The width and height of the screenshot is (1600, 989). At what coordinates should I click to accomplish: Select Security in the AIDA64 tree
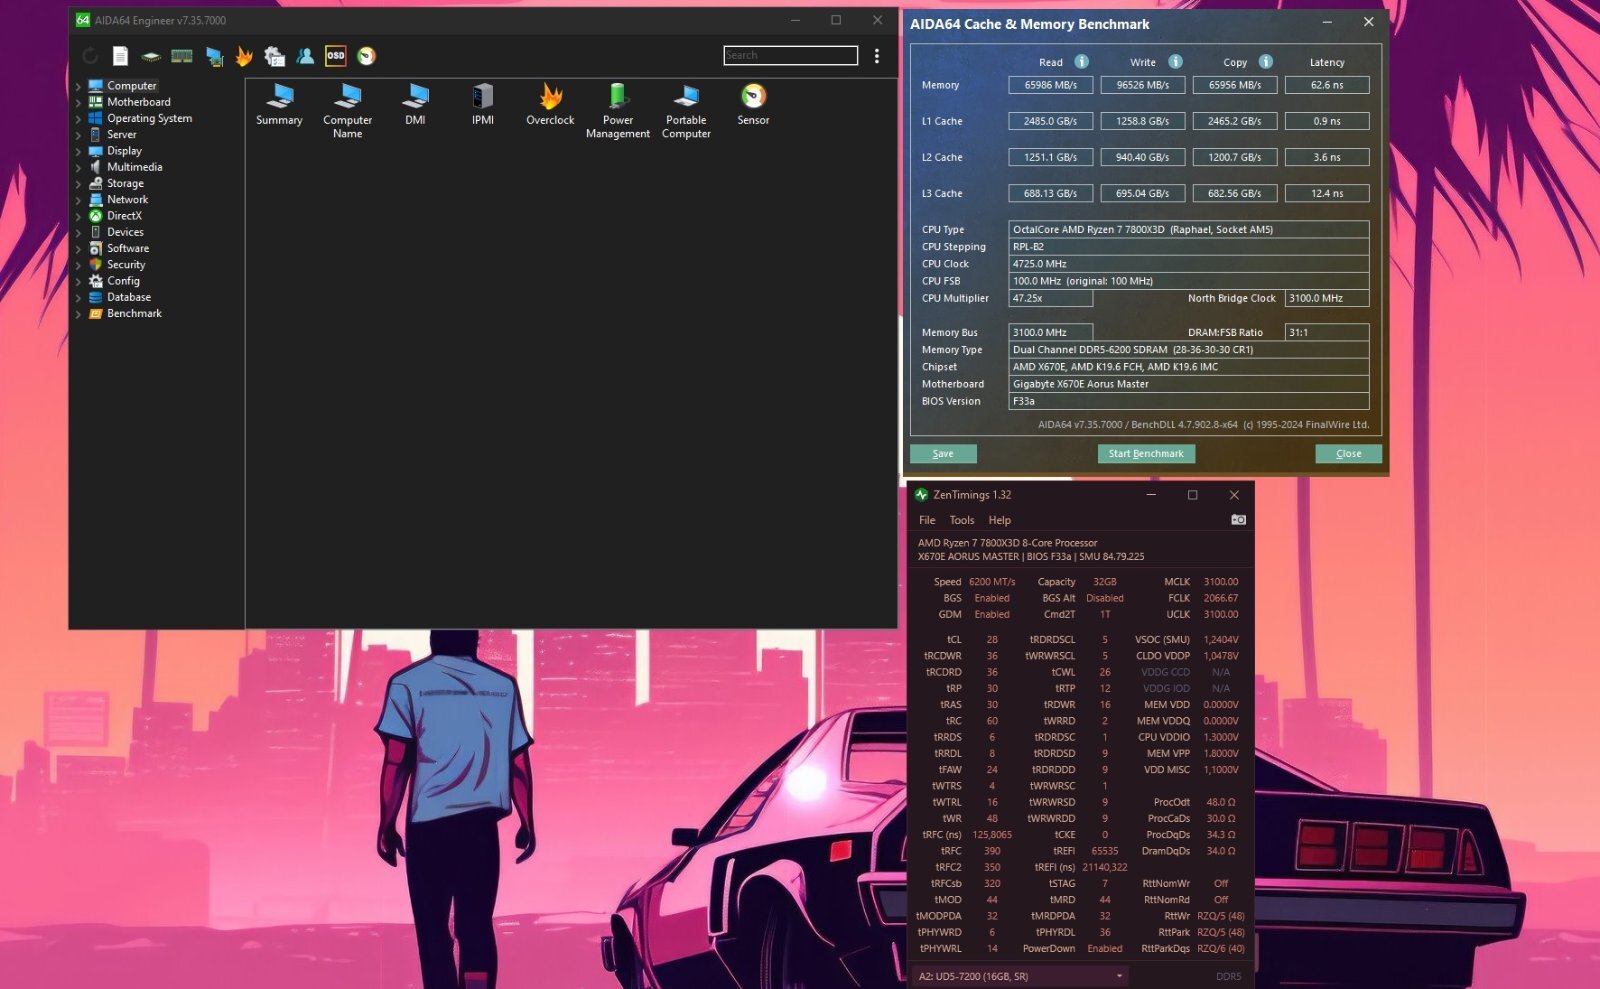point(126,265)
